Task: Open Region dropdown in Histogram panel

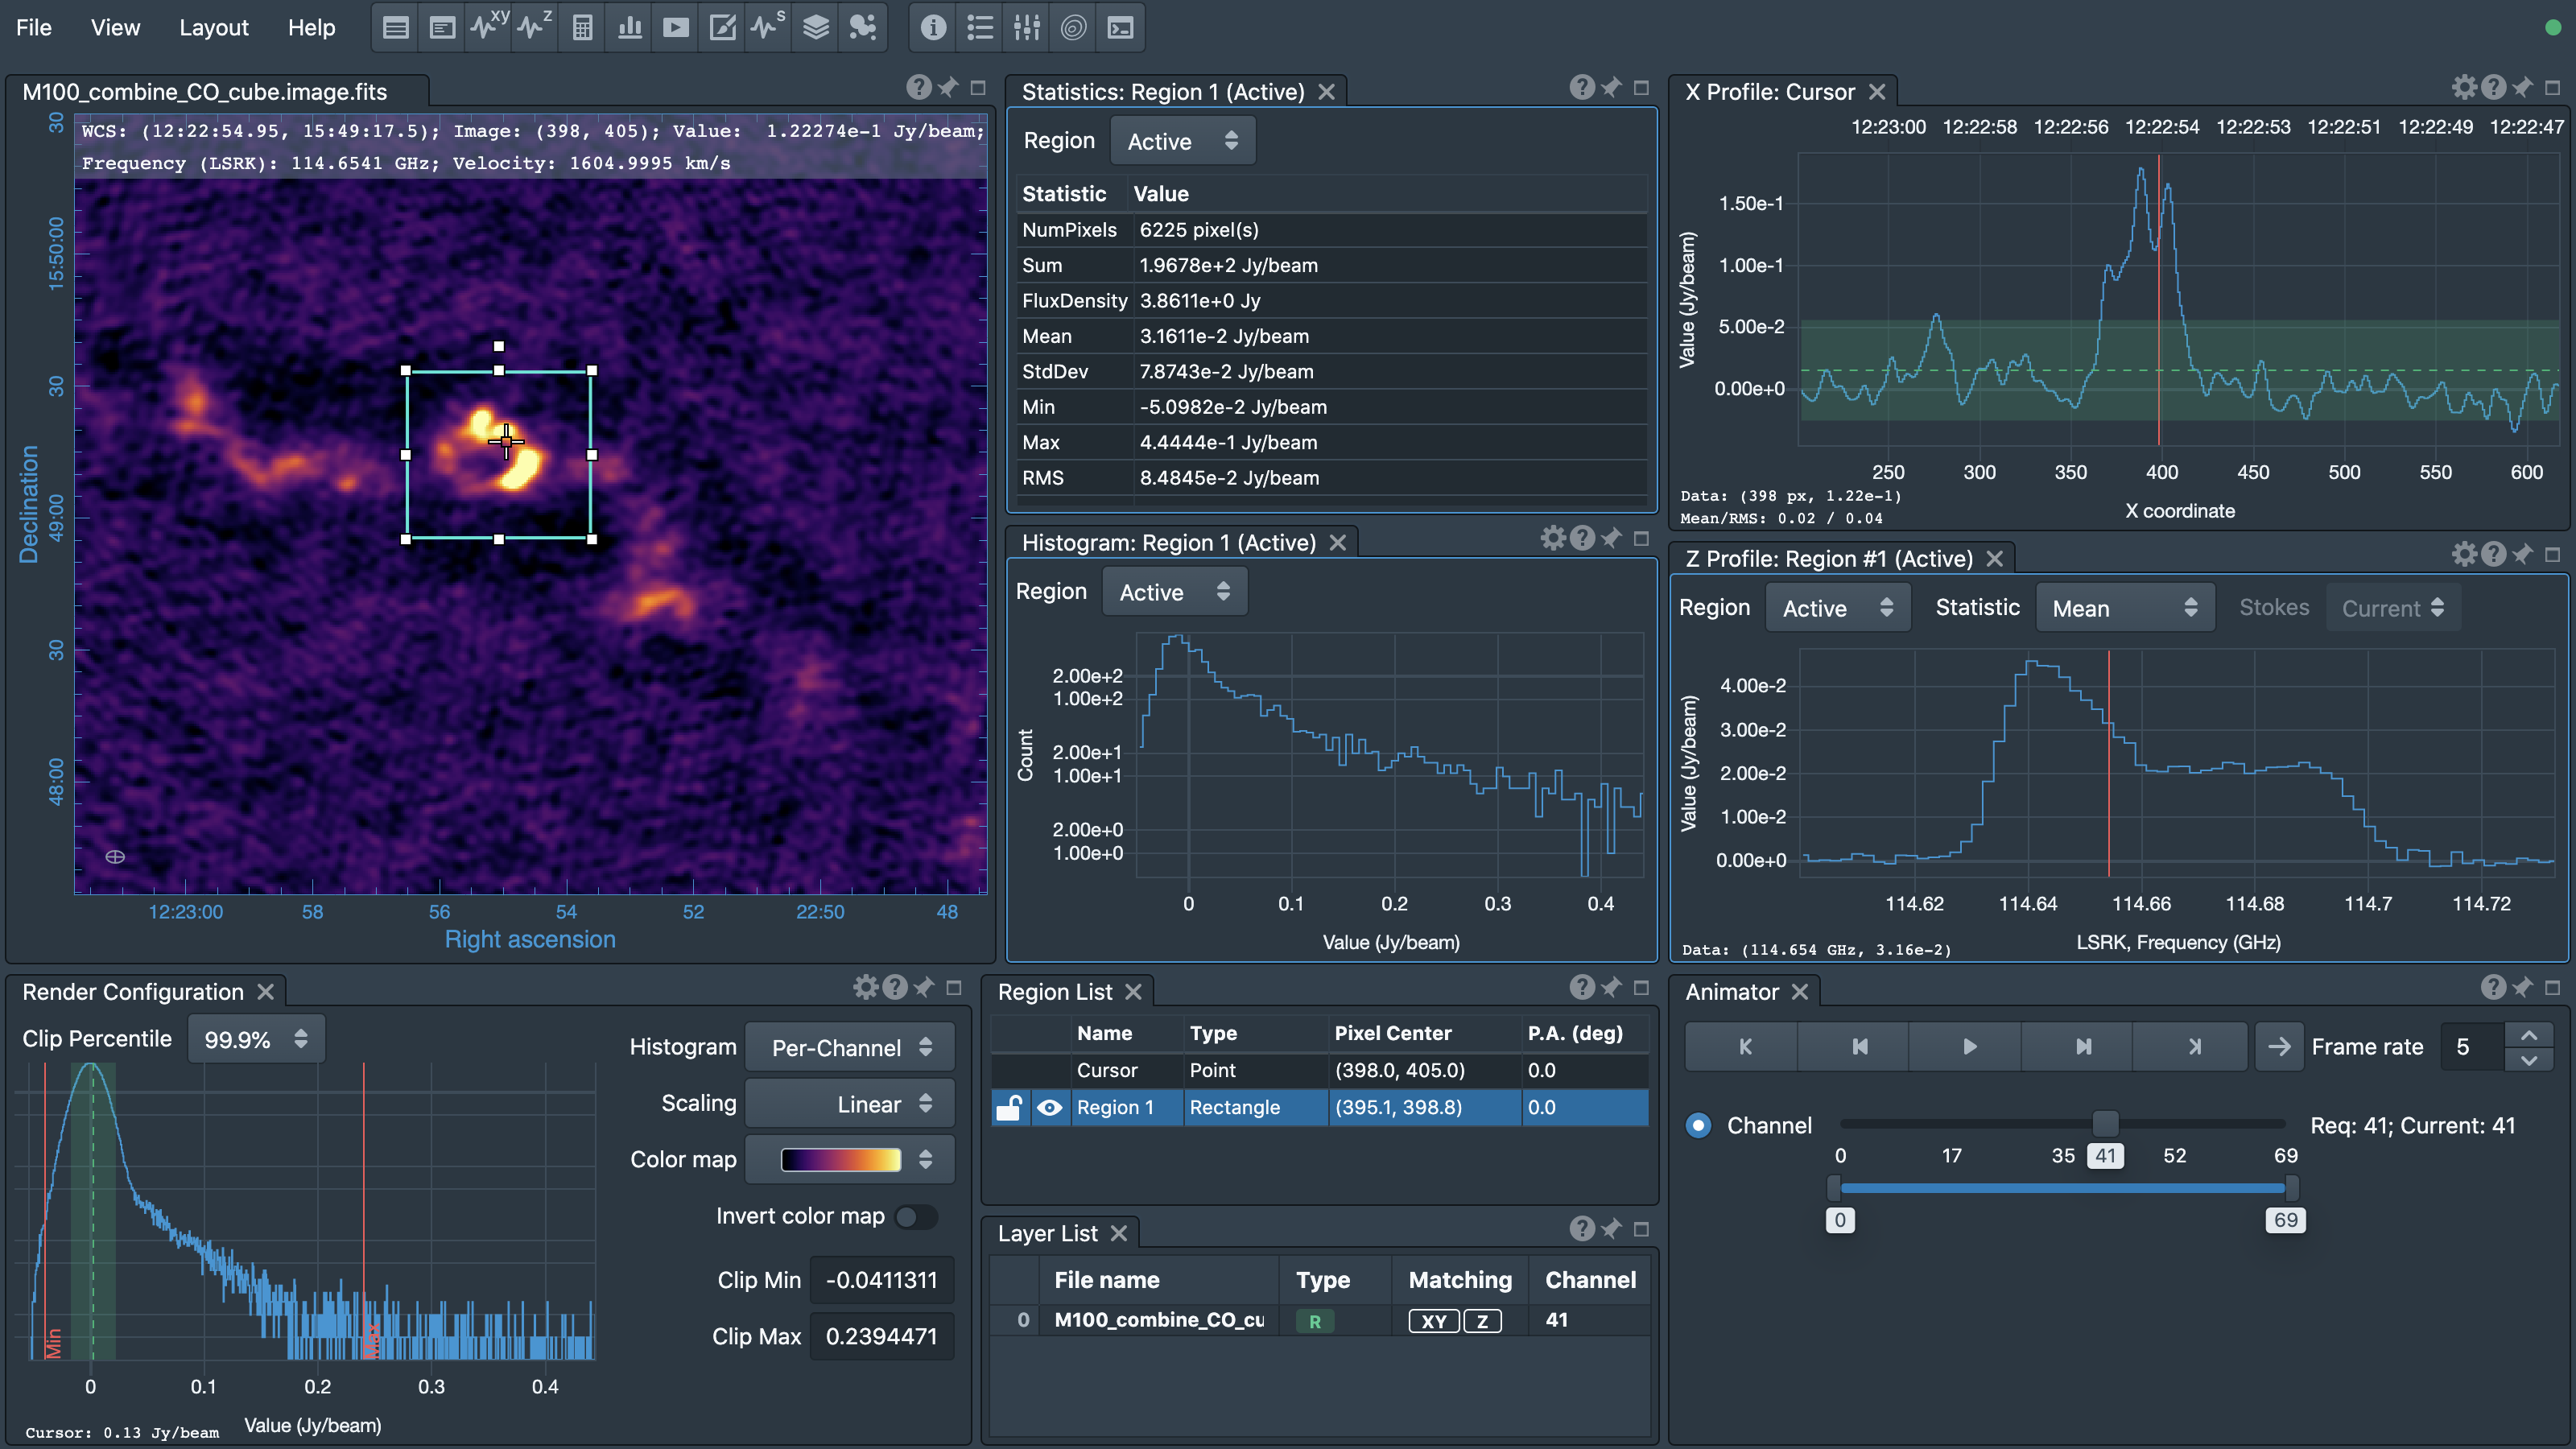Action: pyautogui.click(x=1175, y=592)
